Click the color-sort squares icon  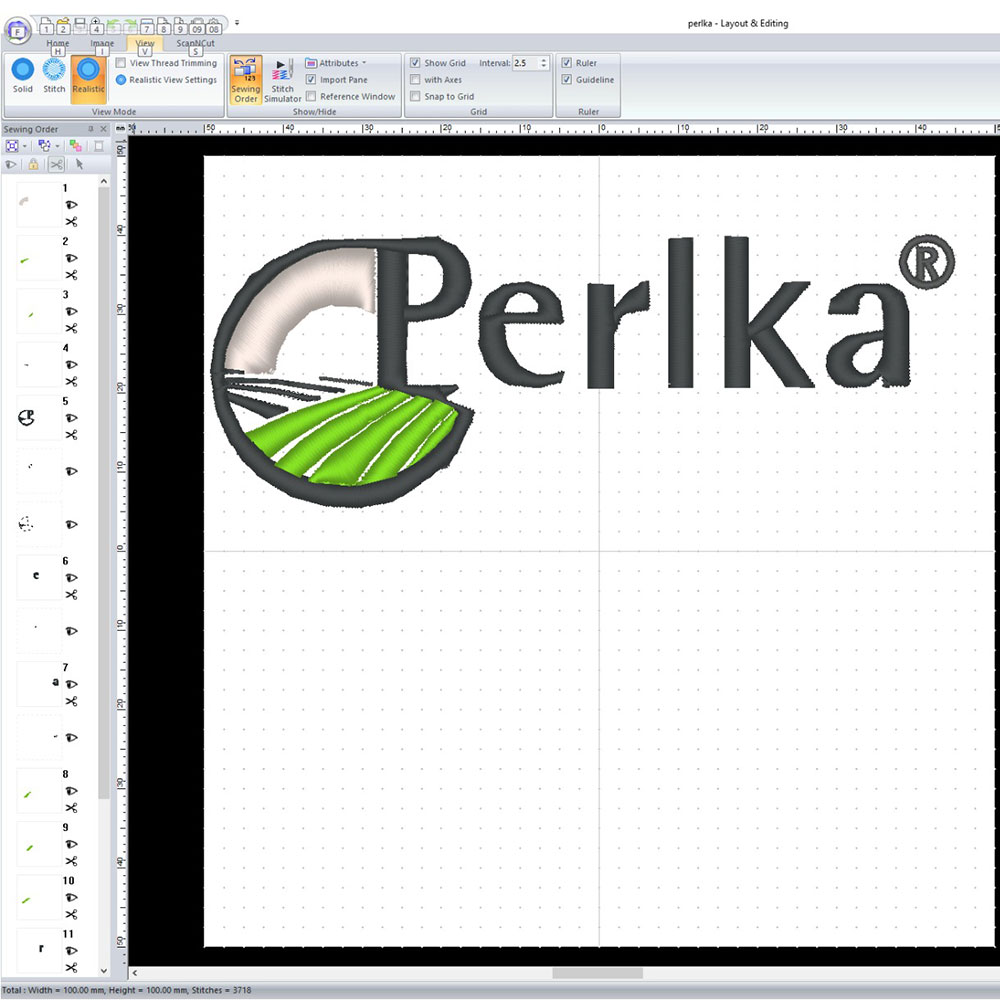click(76, 146)
